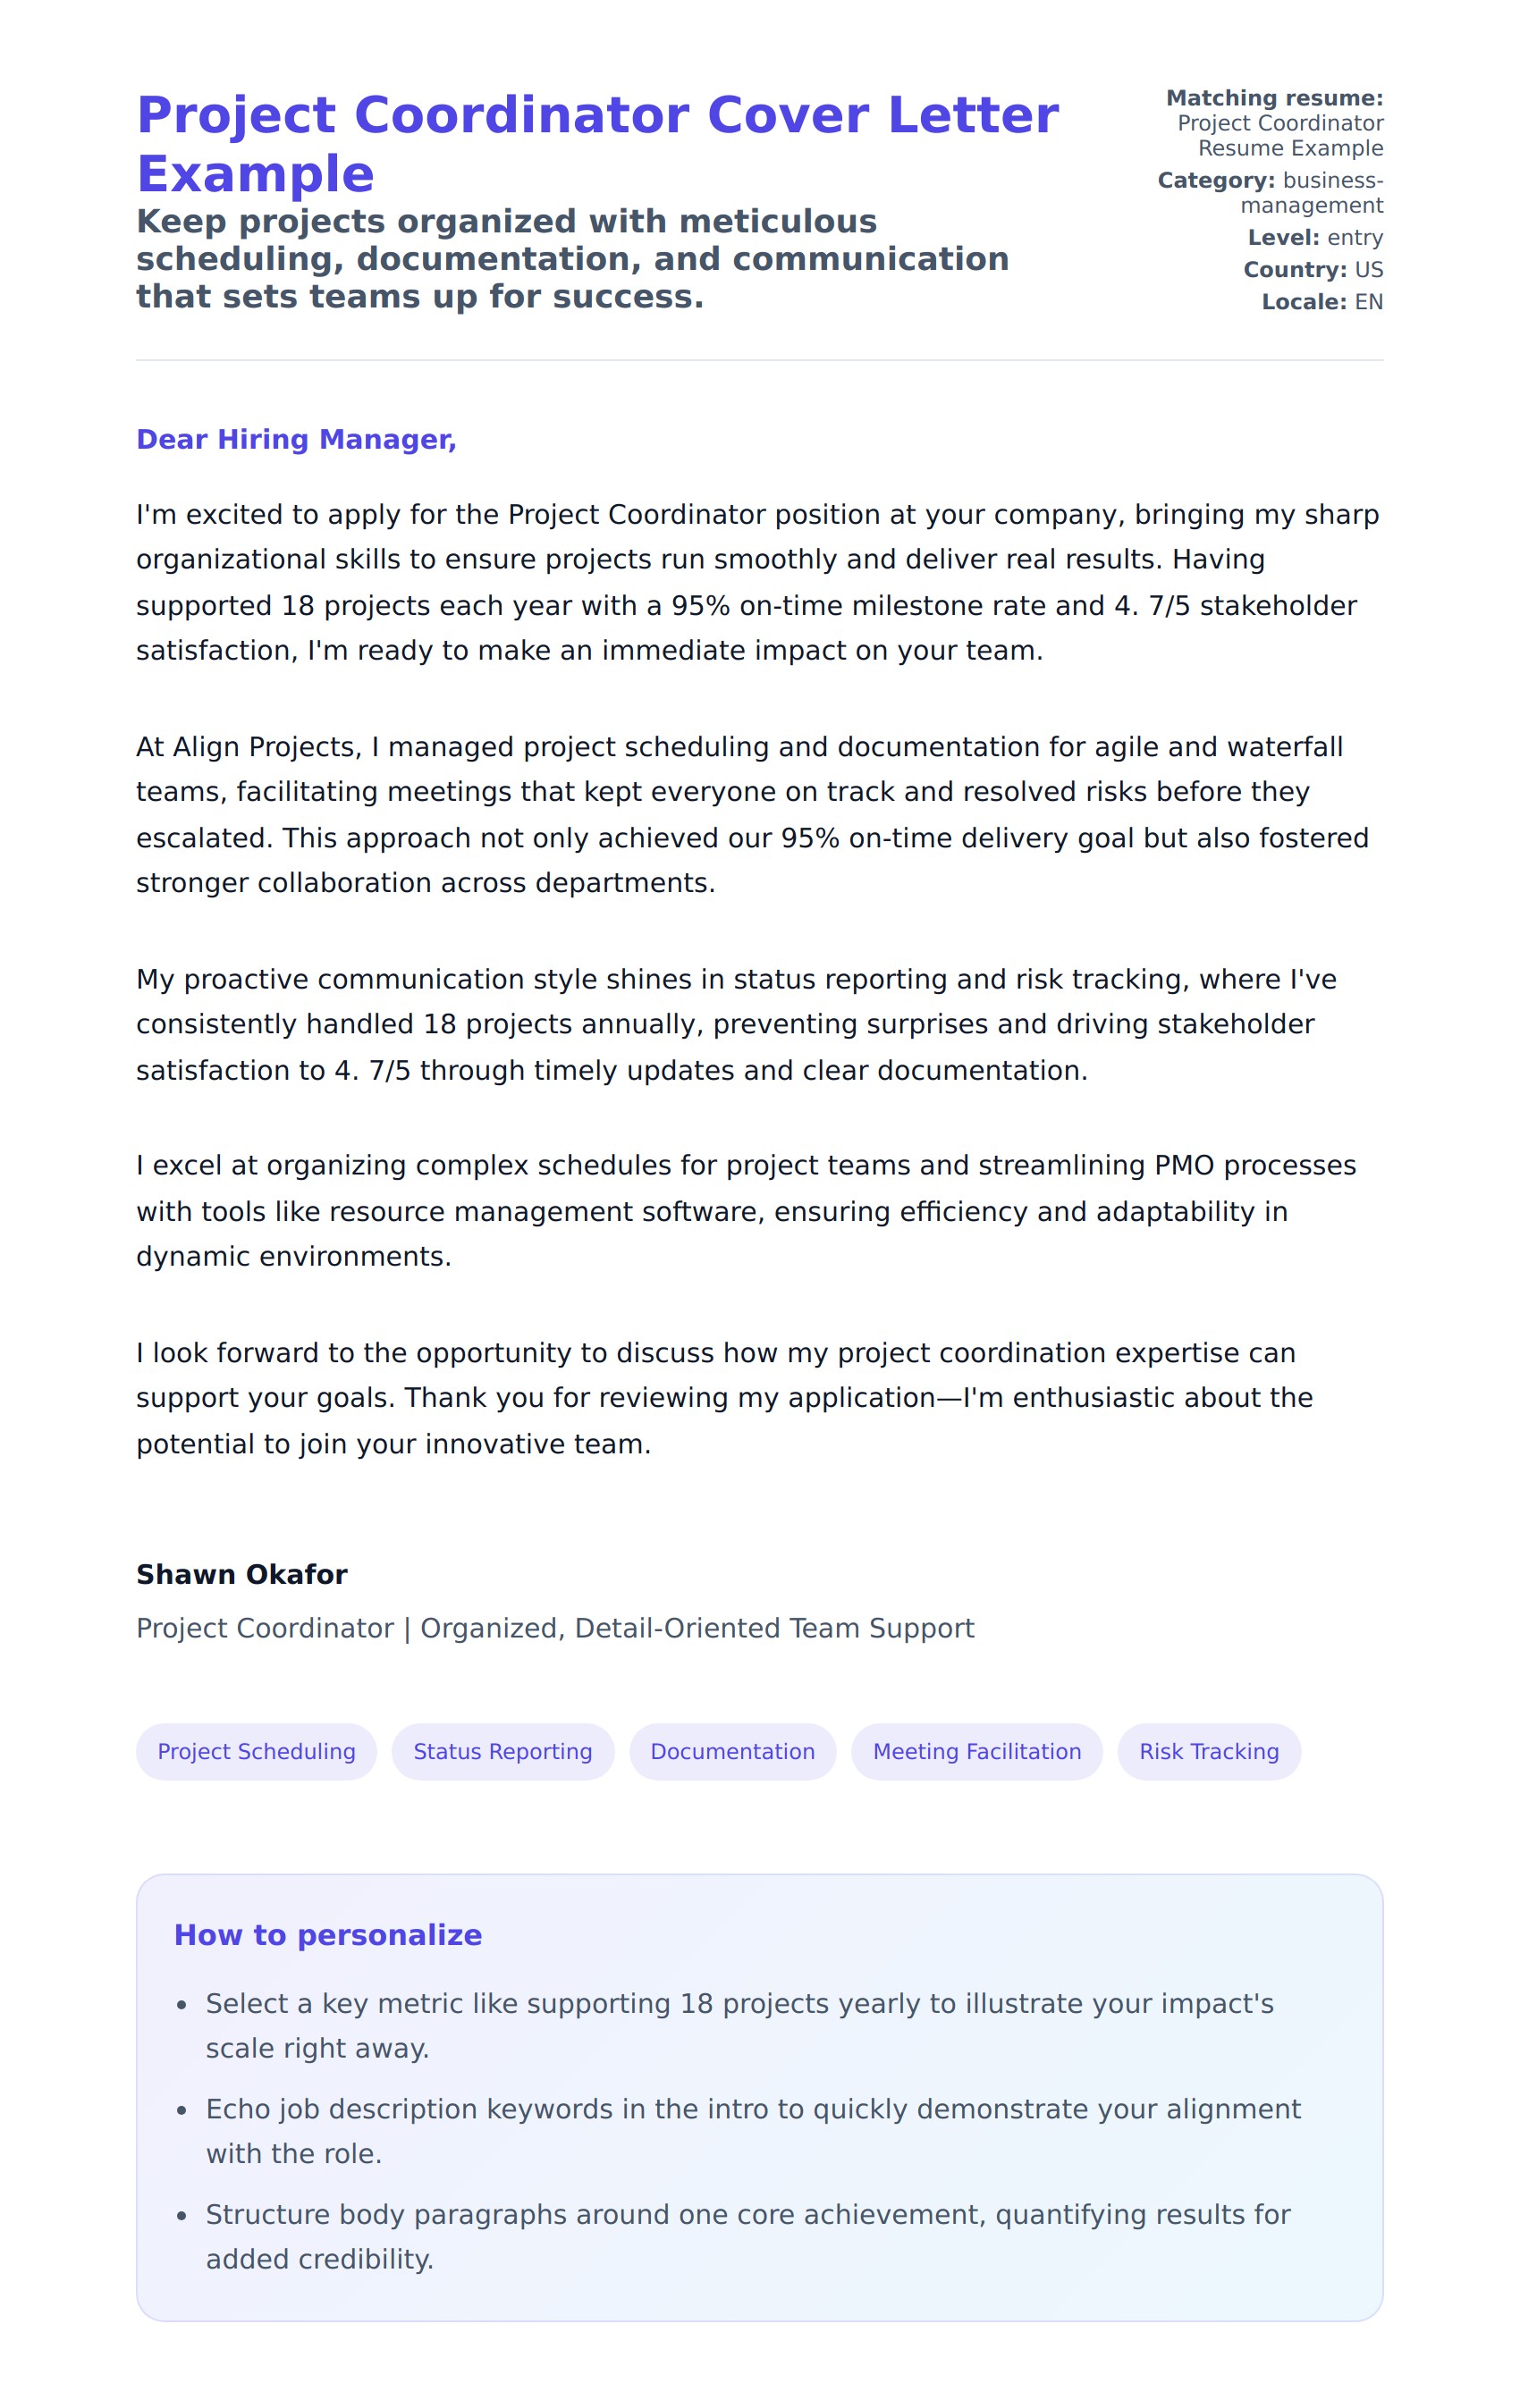The height and width of the screenshot is (2408, 1520).
Task: Select the Status Reporting skill tag
Action: click(x=502, y=1751)
